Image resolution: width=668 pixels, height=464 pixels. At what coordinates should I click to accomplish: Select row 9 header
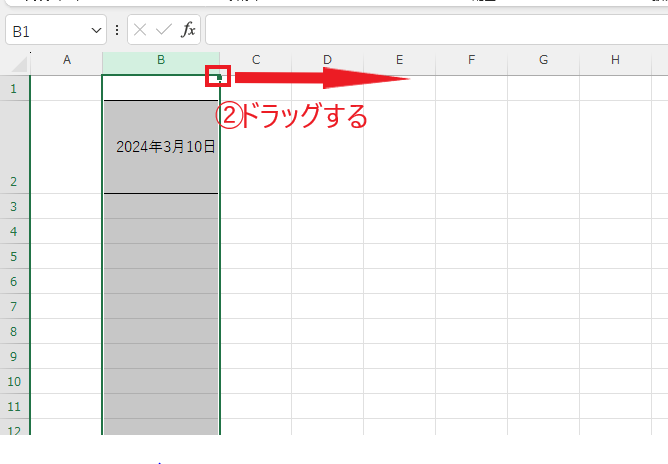point(14,356)
